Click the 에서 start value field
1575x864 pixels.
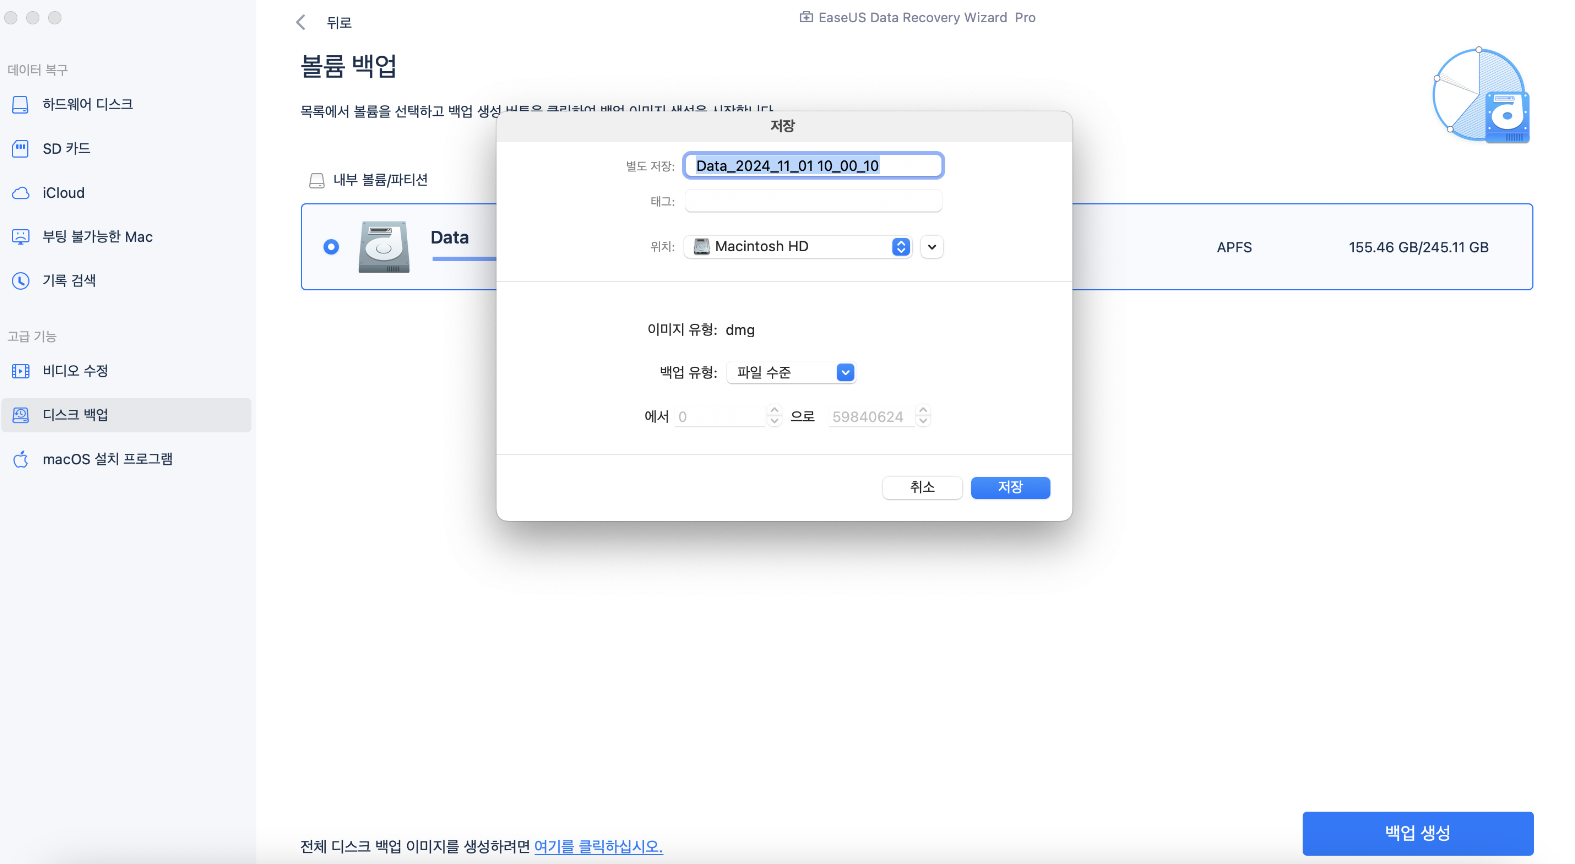click(720, 416)
